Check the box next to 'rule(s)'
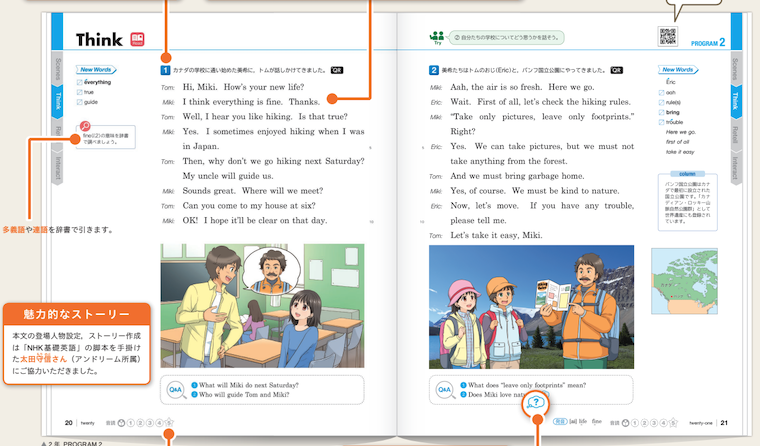The height and width of the screenshot is (446, 760). 662,103
